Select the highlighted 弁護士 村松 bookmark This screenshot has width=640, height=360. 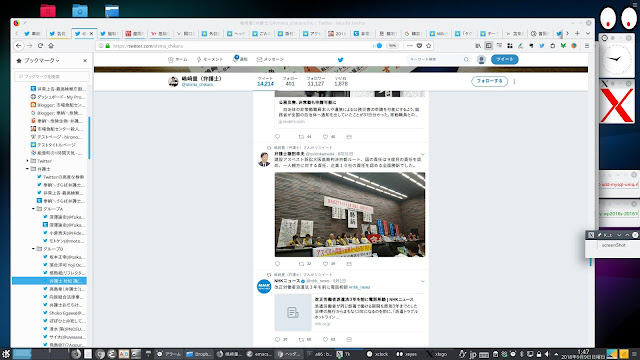pos(49,281)
